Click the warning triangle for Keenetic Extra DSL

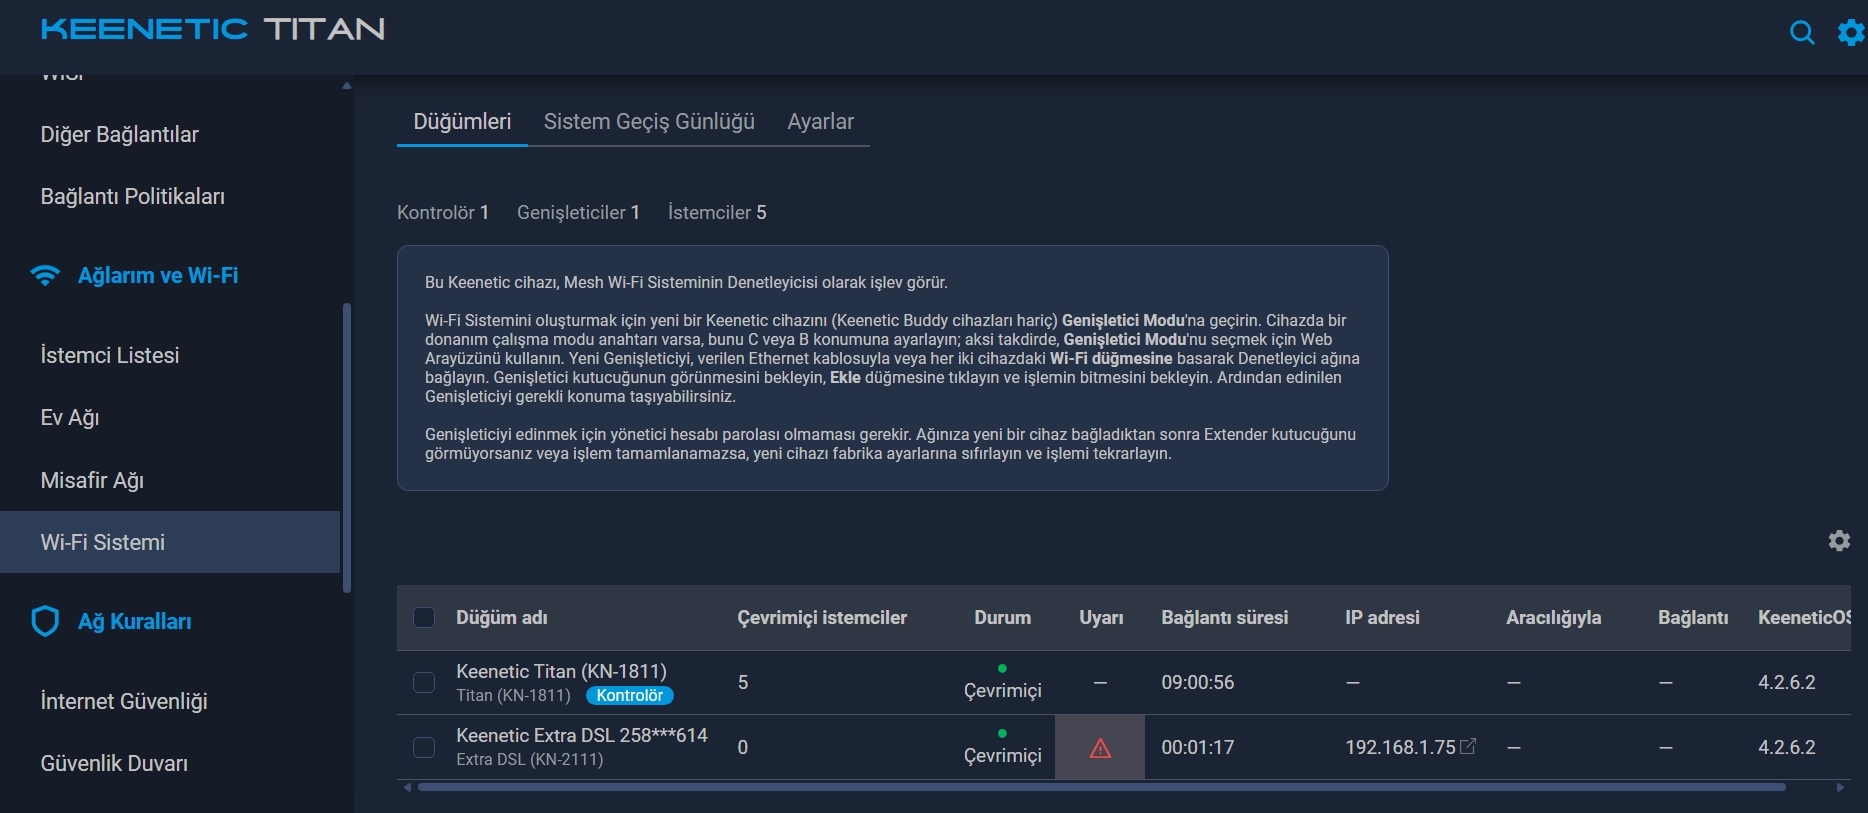[1100, 748]
